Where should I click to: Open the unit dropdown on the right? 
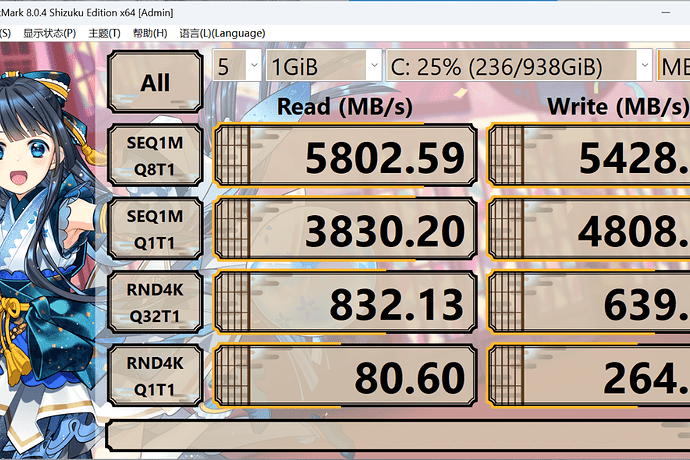tap(673, 66)
